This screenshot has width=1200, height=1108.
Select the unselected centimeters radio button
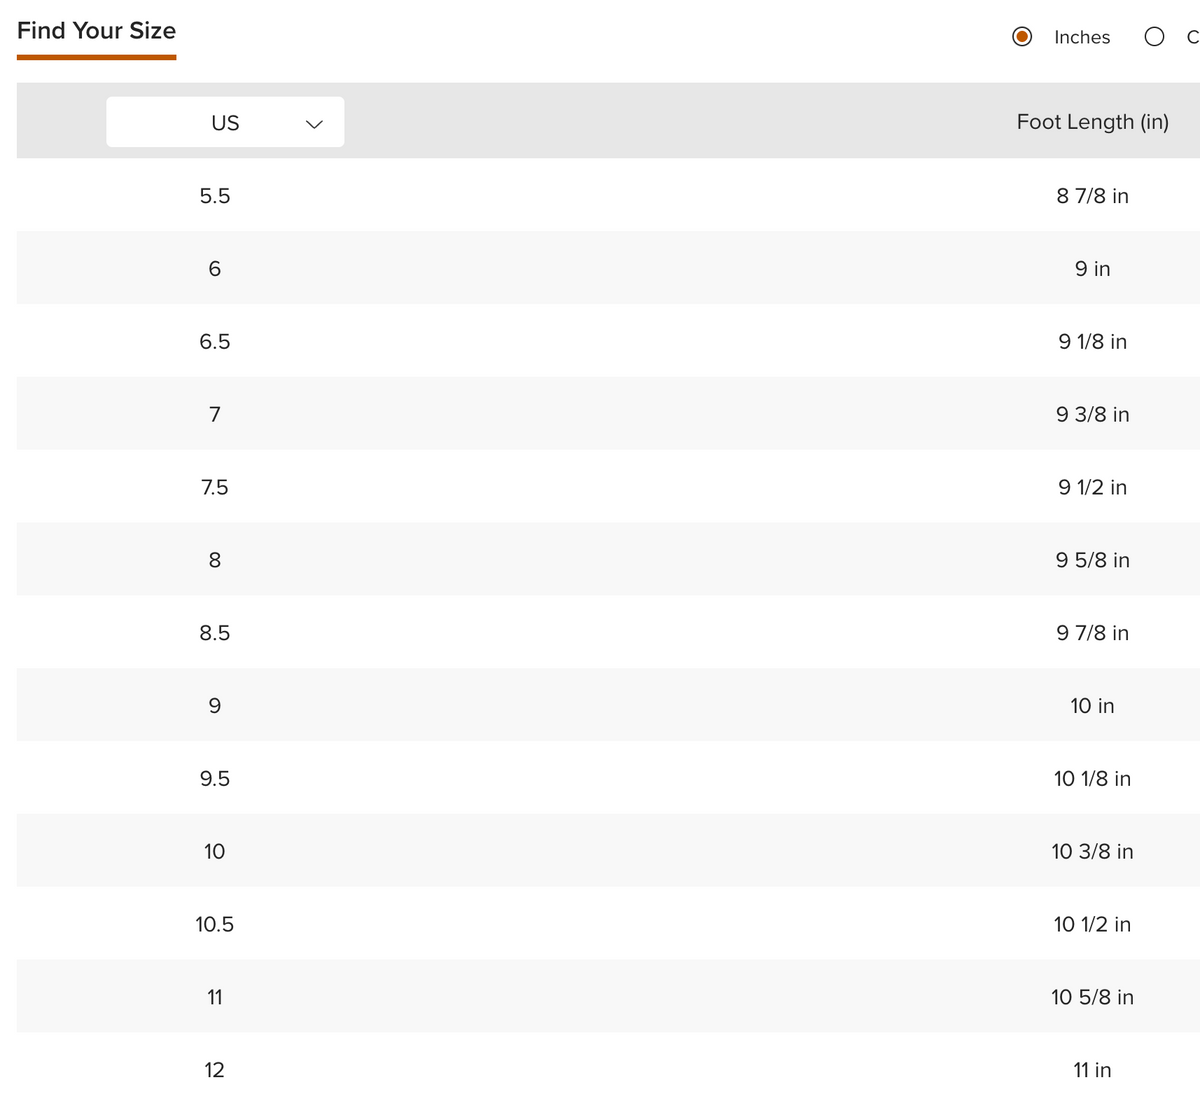coord(1154,37)
